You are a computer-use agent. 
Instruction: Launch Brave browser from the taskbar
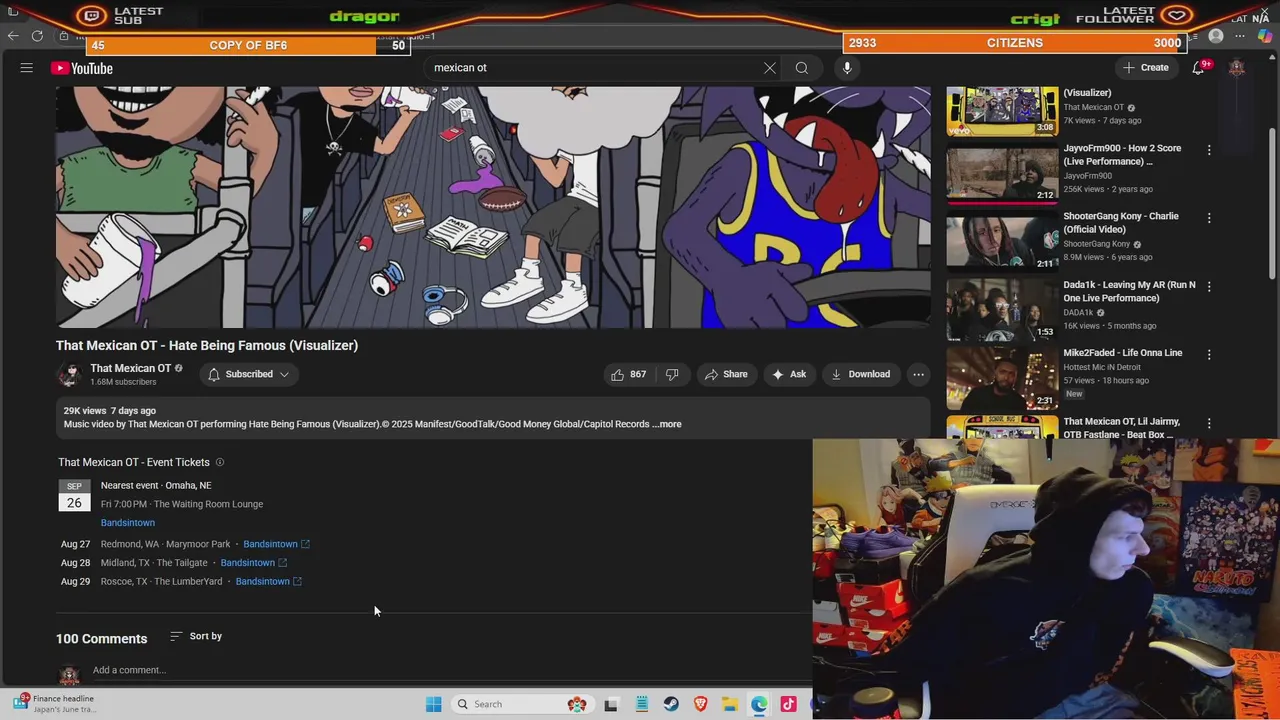(701, 704)
